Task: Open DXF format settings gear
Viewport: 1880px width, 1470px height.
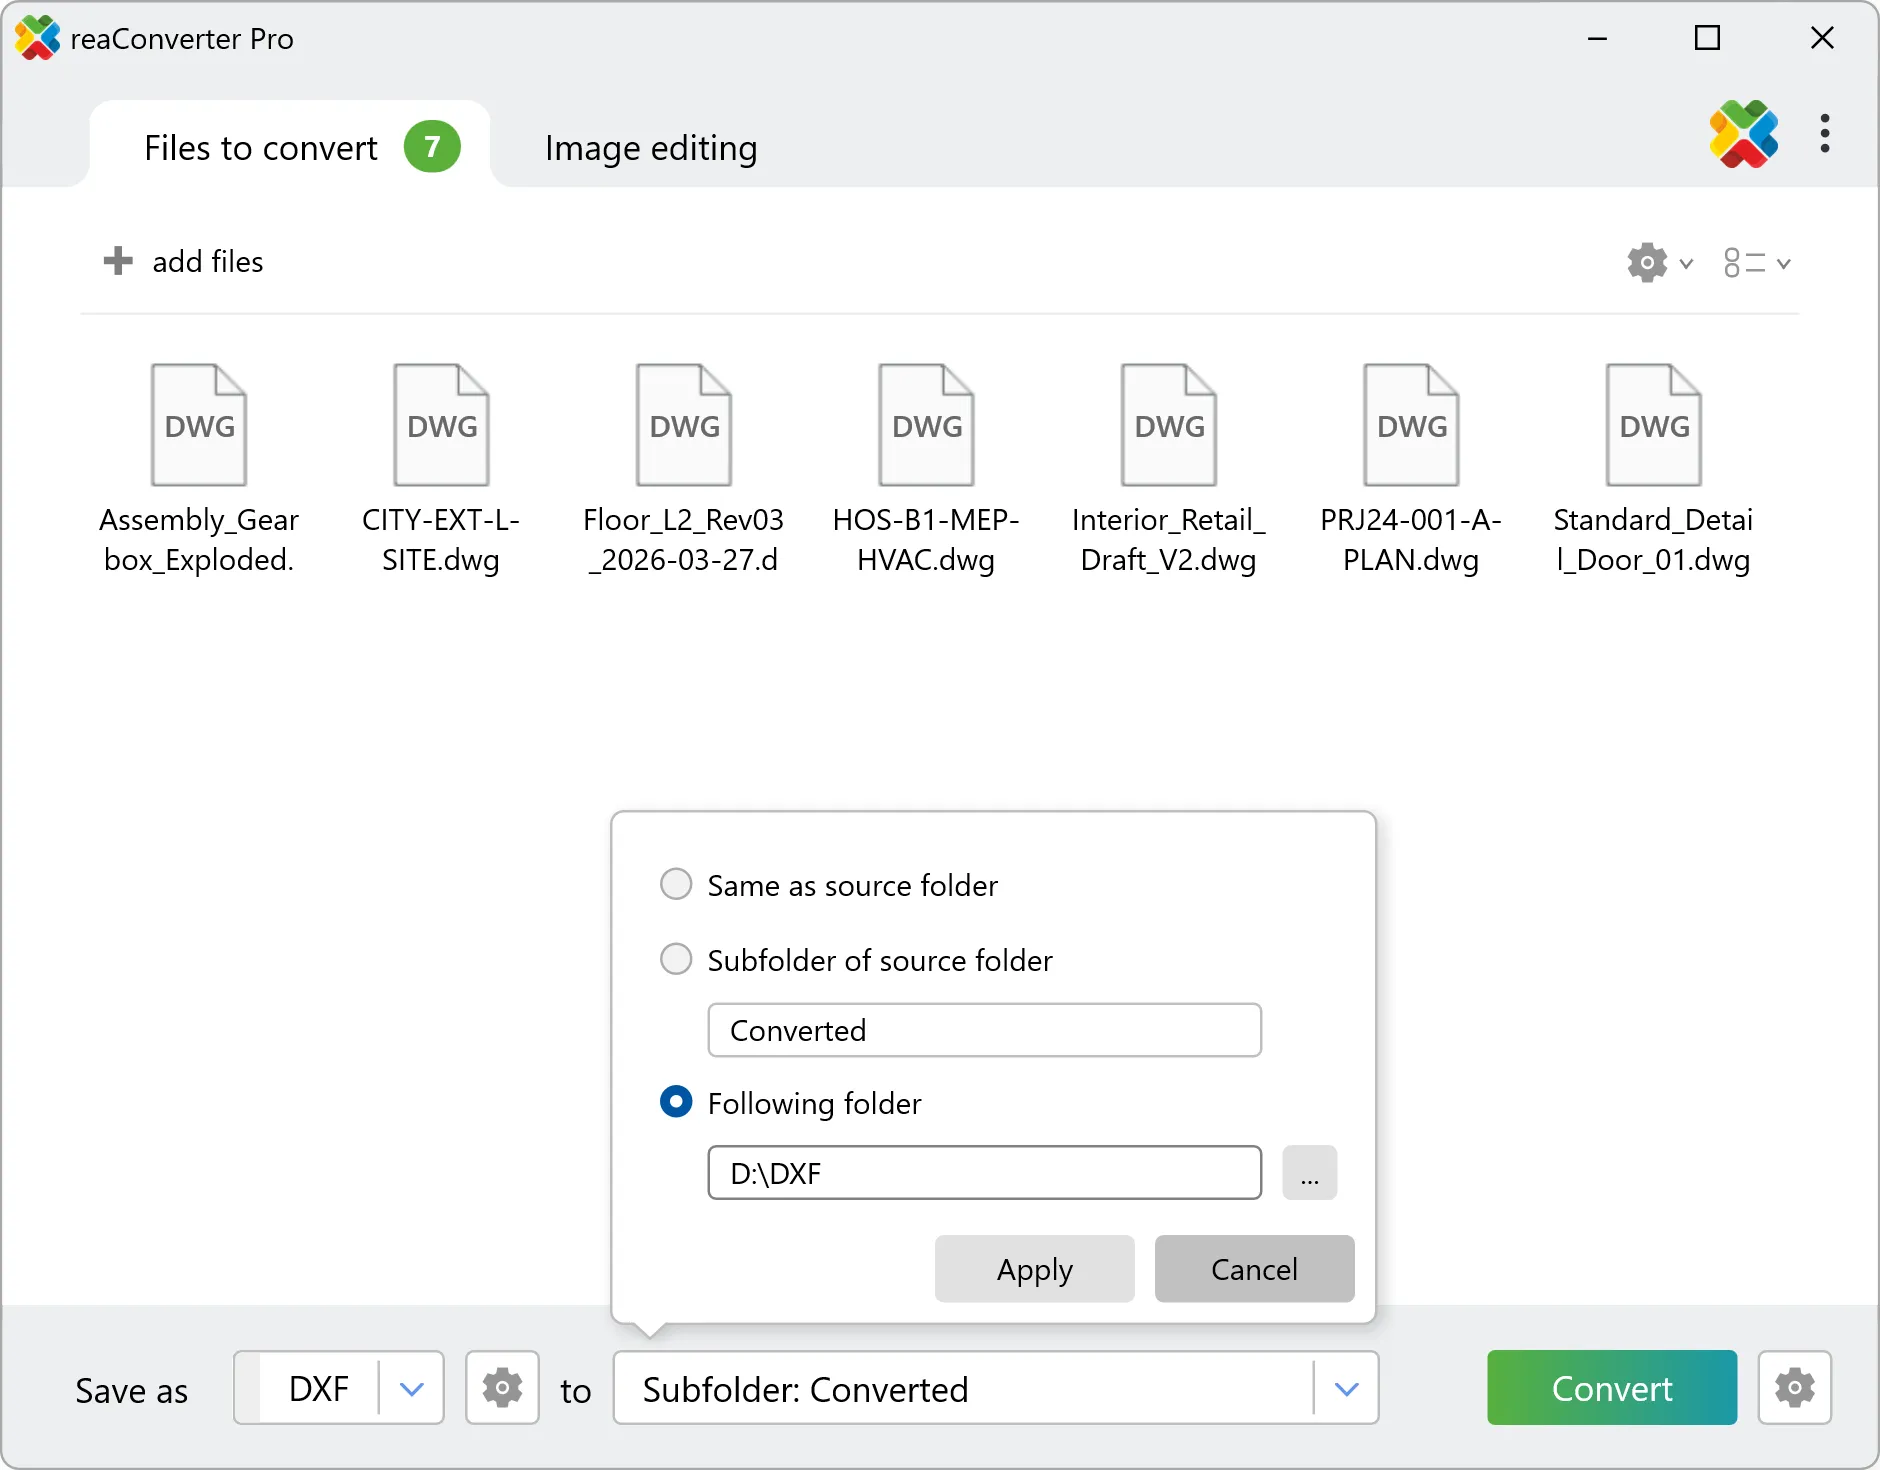Action: click(502, 1388)
